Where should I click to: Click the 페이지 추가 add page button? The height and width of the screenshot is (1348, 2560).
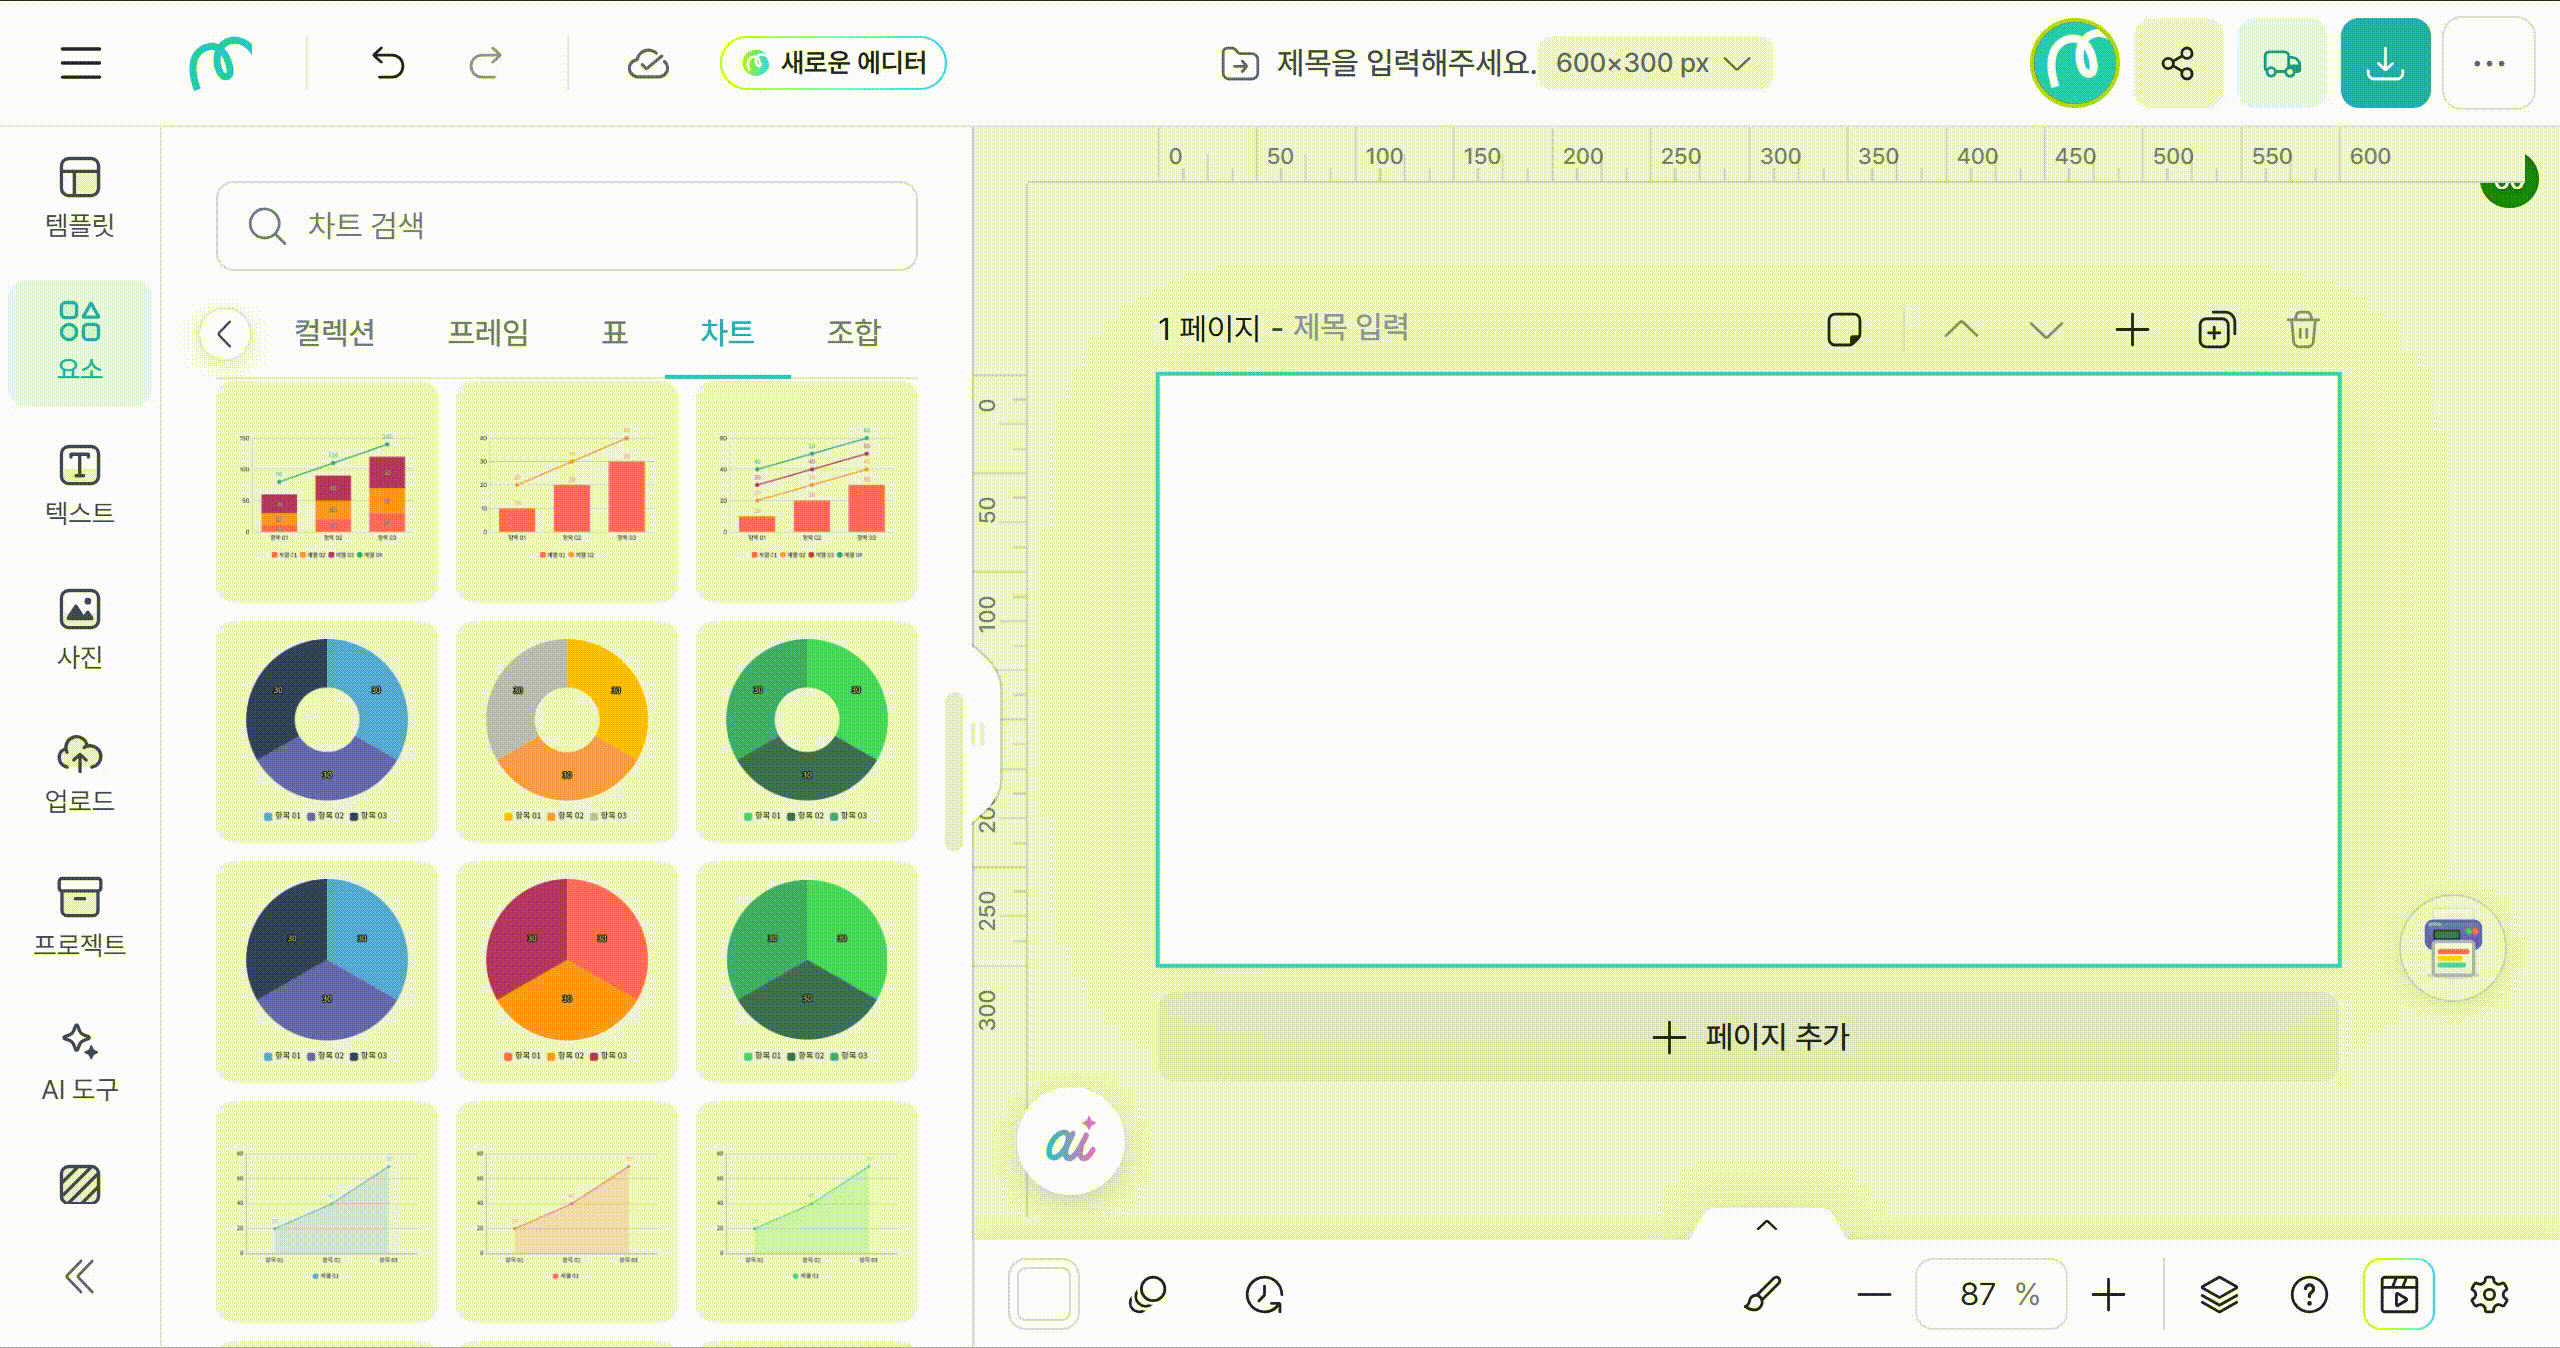[x=1748, y=1037]
